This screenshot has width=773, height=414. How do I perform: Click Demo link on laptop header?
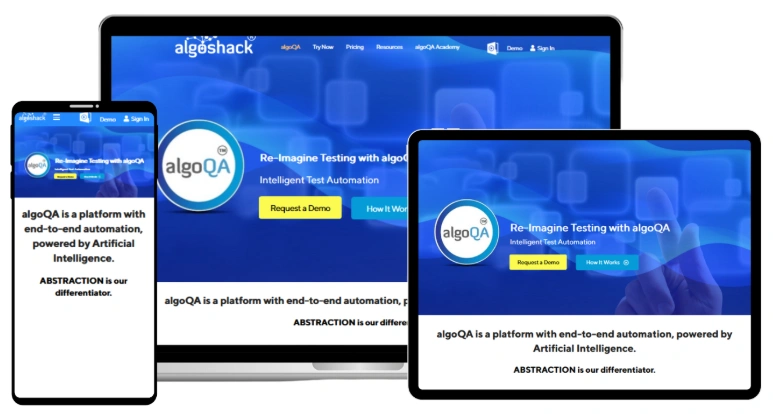(x=514, y=48)
